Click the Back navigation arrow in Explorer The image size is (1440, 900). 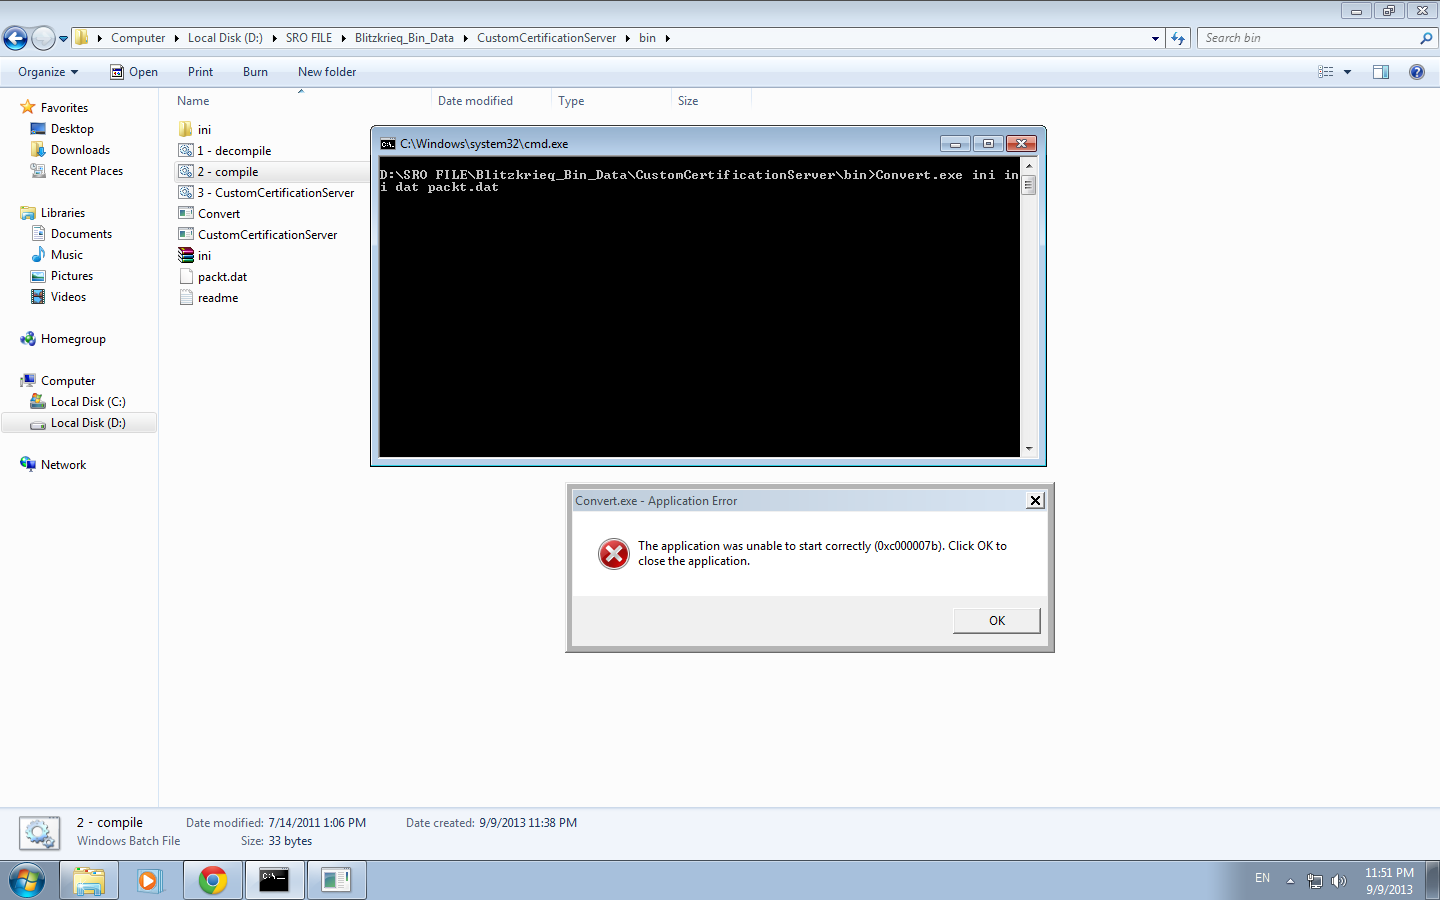click(x=15, y=38)
